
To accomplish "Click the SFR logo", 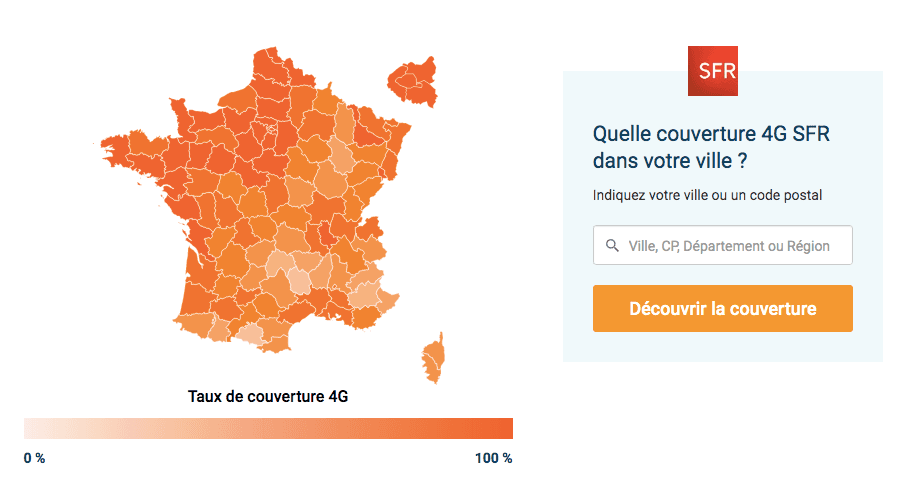I will coord(712,70).
